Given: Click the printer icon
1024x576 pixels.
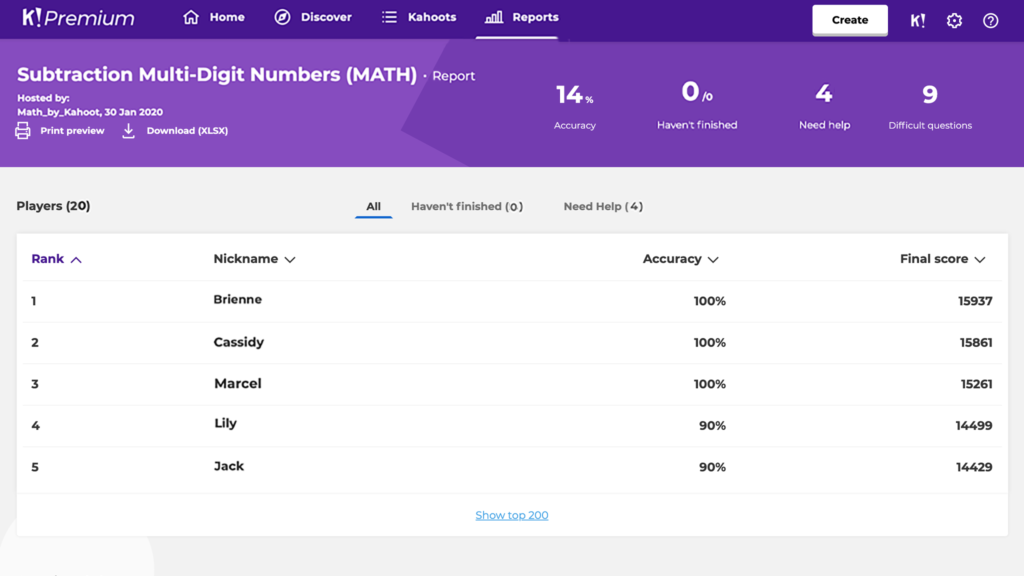Looking at the screenshot, I should coord(23,131).
